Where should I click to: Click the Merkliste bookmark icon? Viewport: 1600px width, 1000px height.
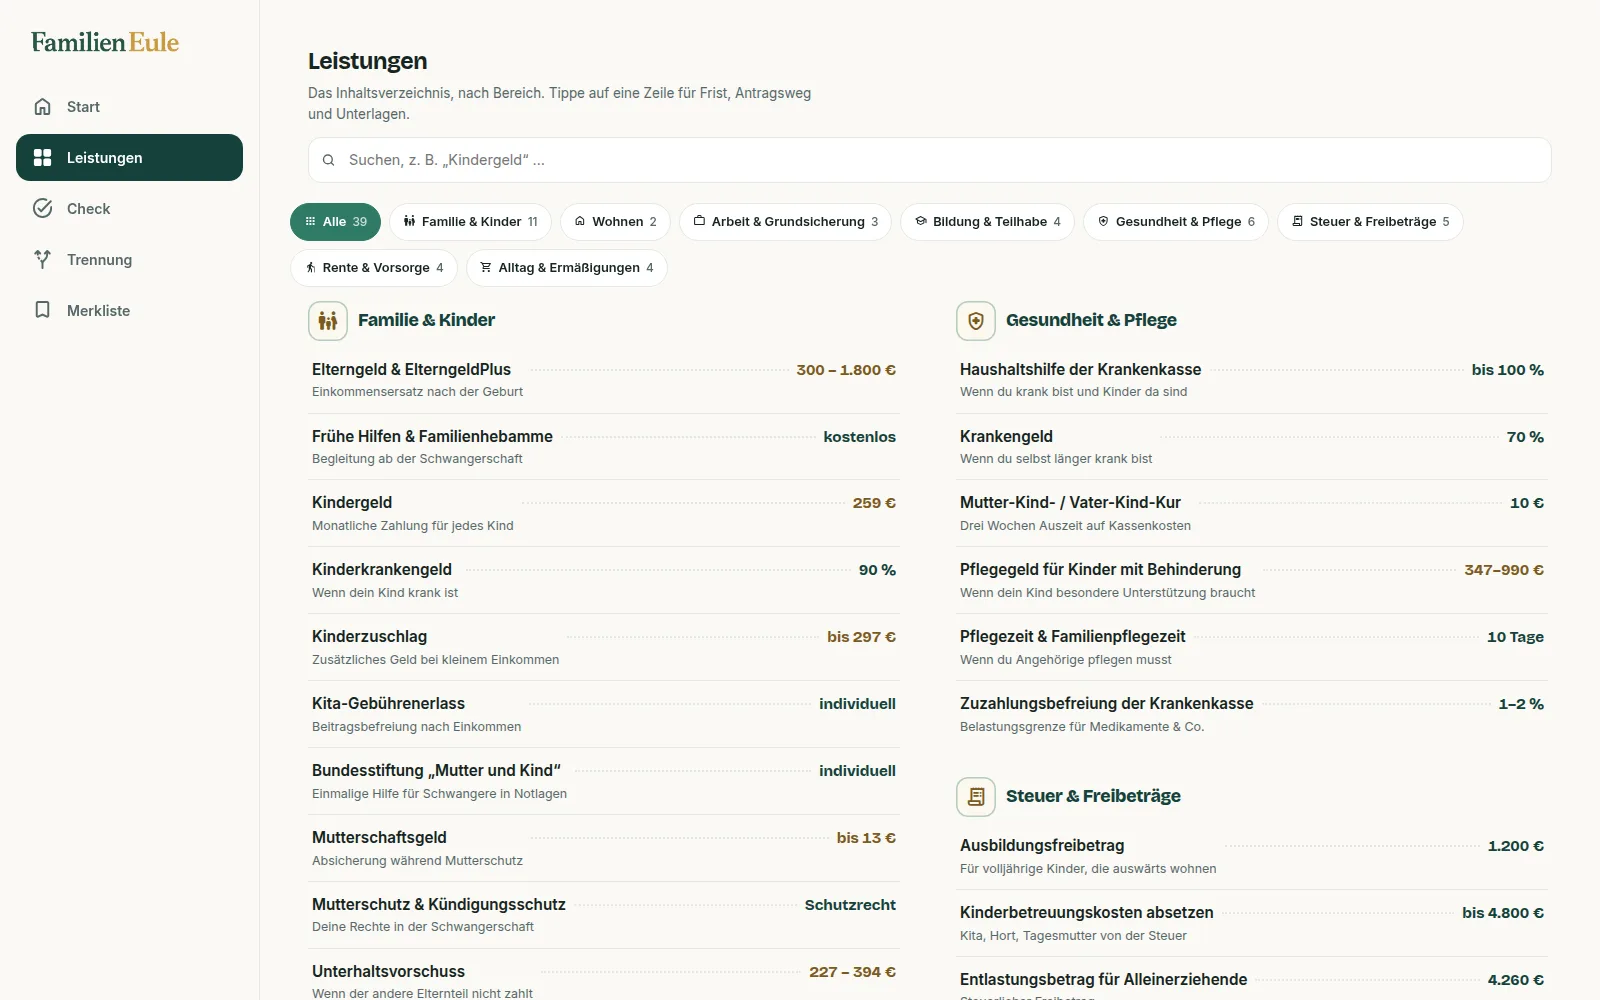(42, 311)
